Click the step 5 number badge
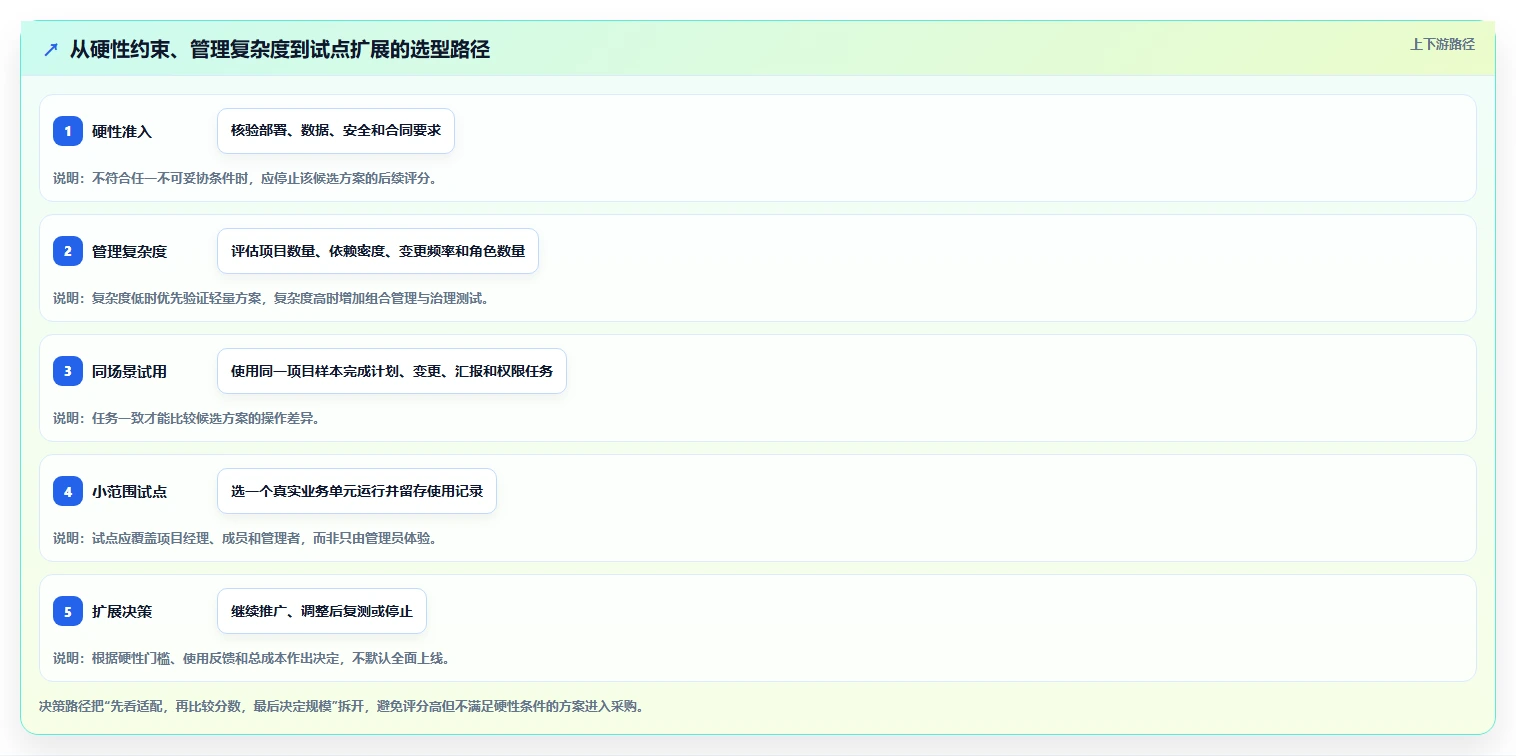The image size is (1516, 756). point(68,611)
